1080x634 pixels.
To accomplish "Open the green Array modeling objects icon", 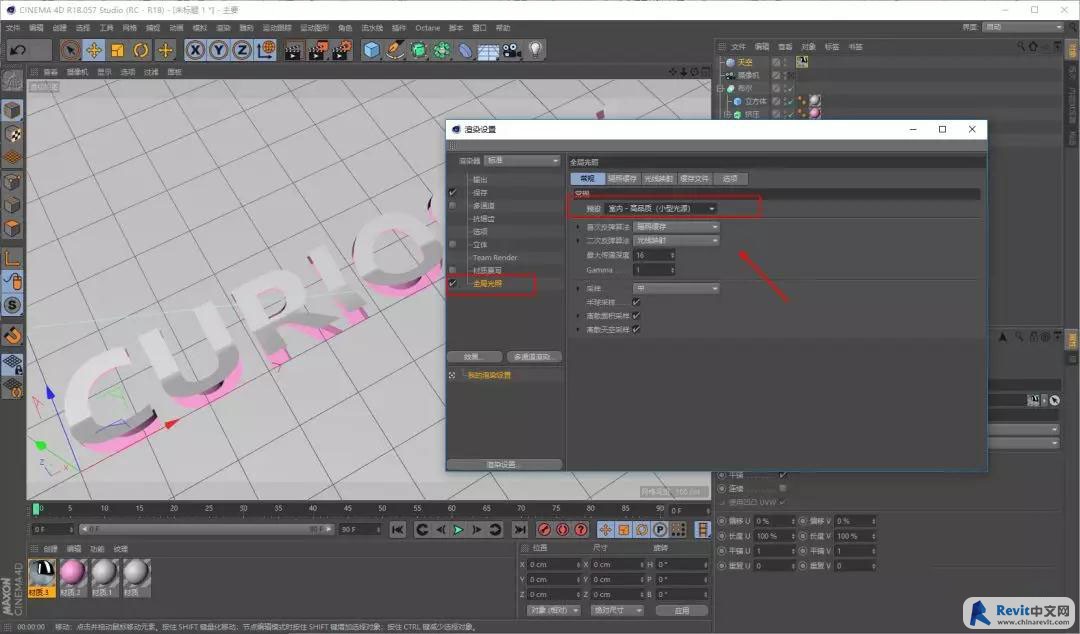I will coord(442,50).
